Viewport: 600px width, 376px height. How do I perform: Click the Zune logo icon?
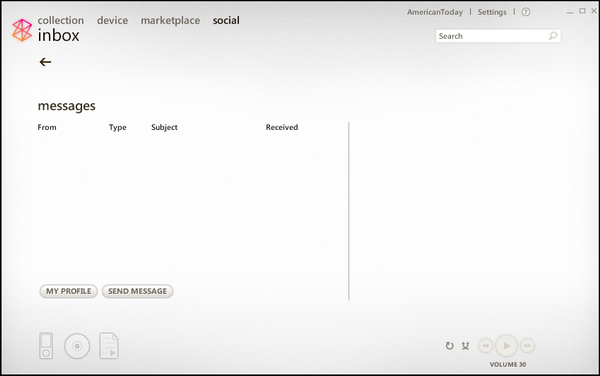coord(22,30)
